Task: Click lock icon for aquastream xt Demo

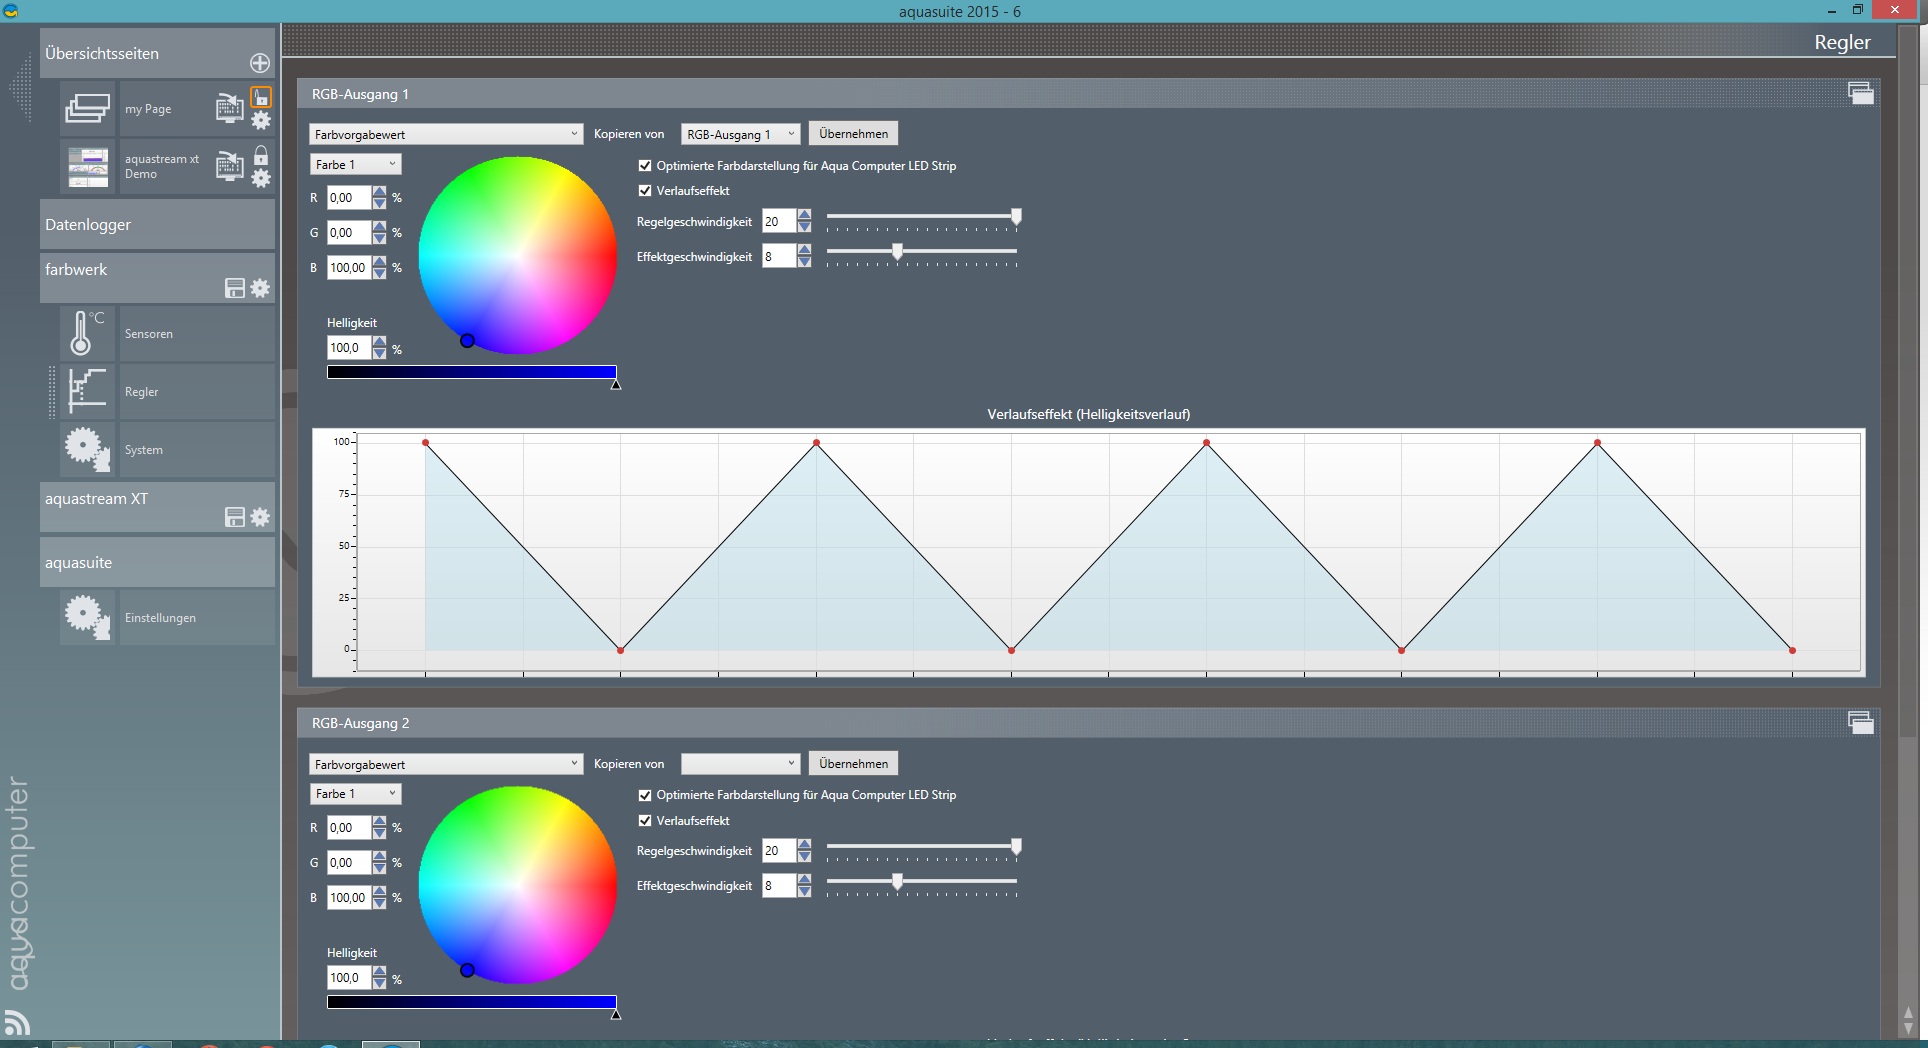Action: [261, 155]
